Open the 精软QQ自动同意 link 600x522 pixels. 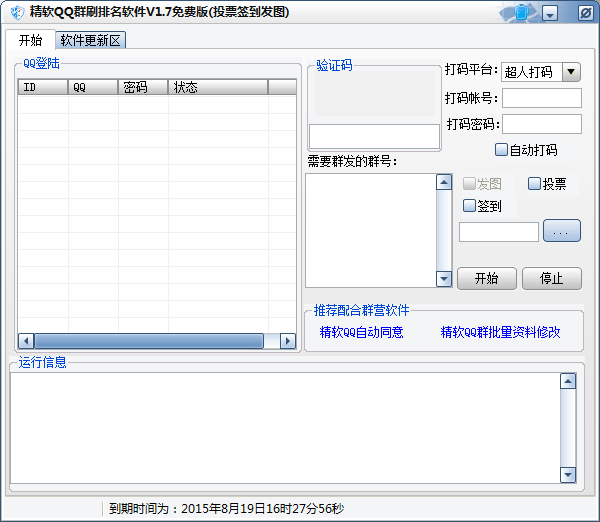click(x=361, y=332)
